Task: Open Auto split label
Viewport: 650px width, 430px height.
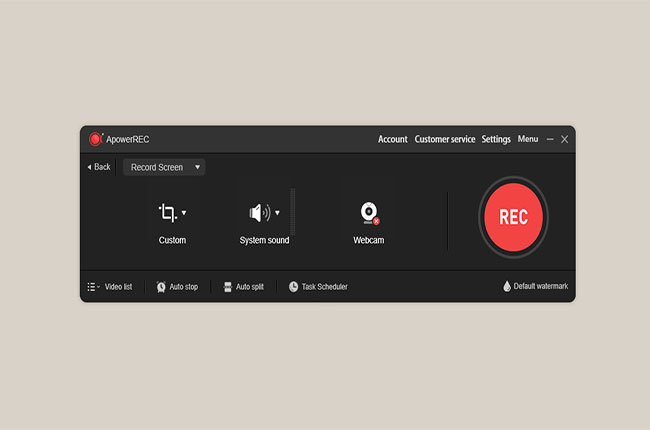Action: pyautogui.click(x=250, y=287)
